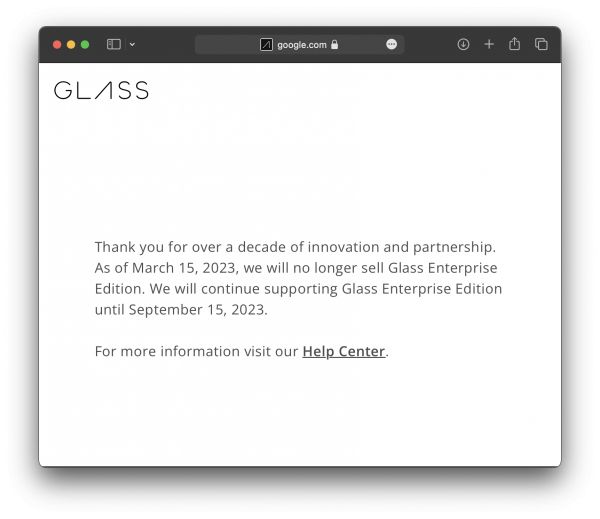Enter full screen with green button
The height and width of the screenshot is (519, 600).
[x=85, y=44]
